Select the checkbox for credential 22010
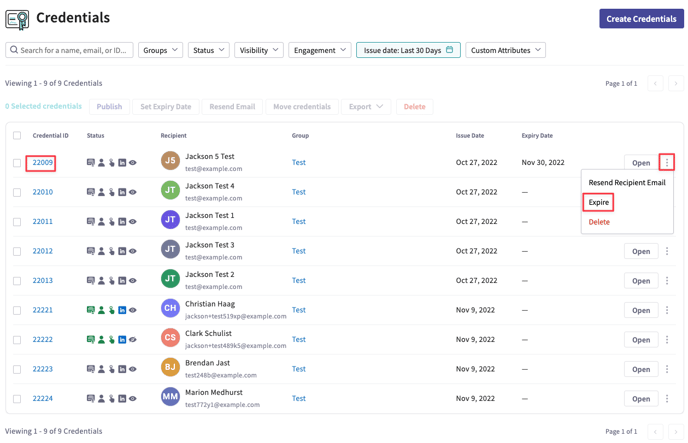The height and width of the screenshot is (443, 688). (17, 192)
